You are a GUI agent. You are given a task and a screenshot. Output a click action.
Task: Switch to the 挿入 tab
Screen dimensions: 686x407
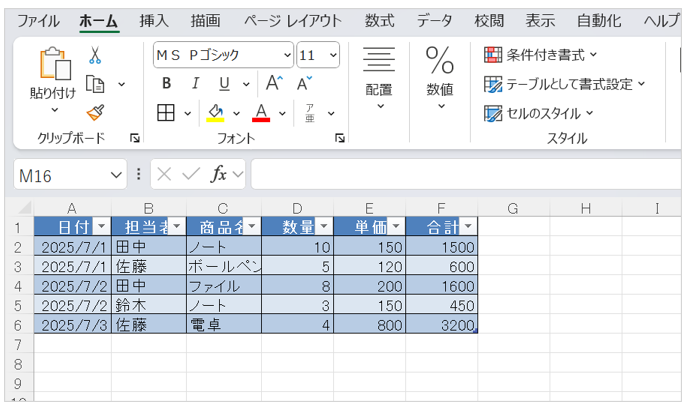click(x=154, y=21)
